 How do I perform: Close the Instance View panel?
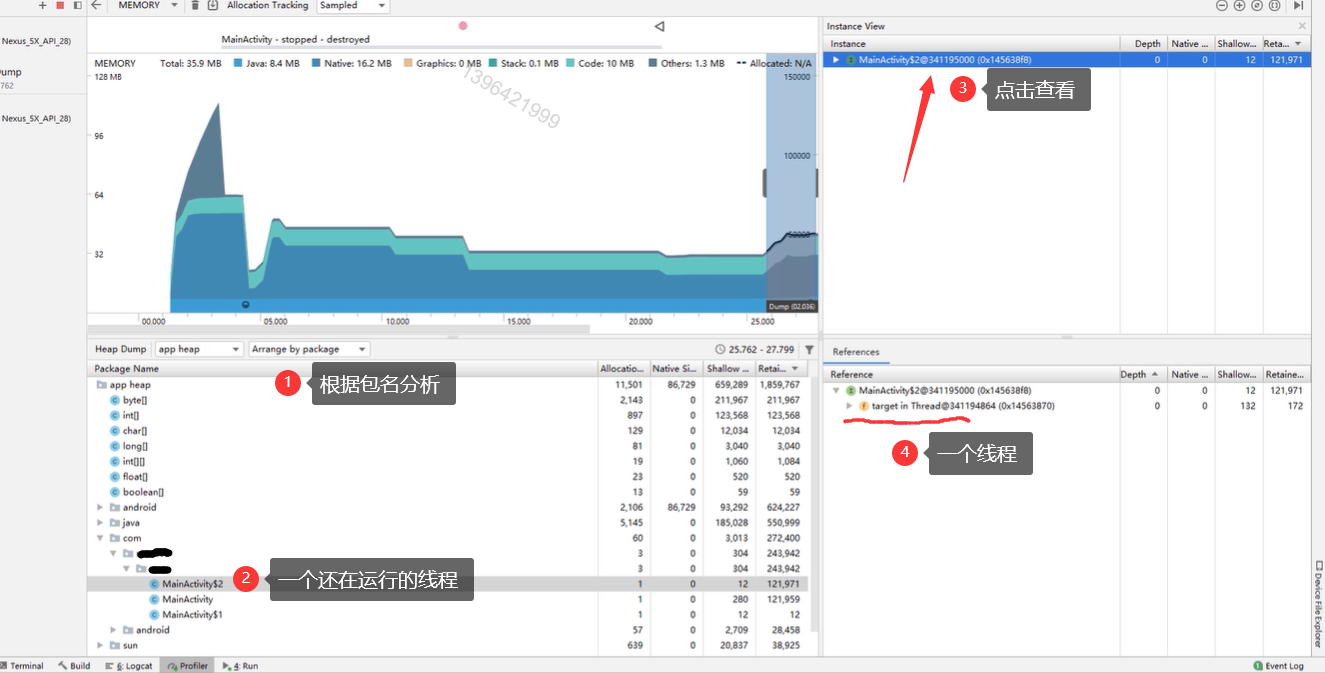point(1302,26)
